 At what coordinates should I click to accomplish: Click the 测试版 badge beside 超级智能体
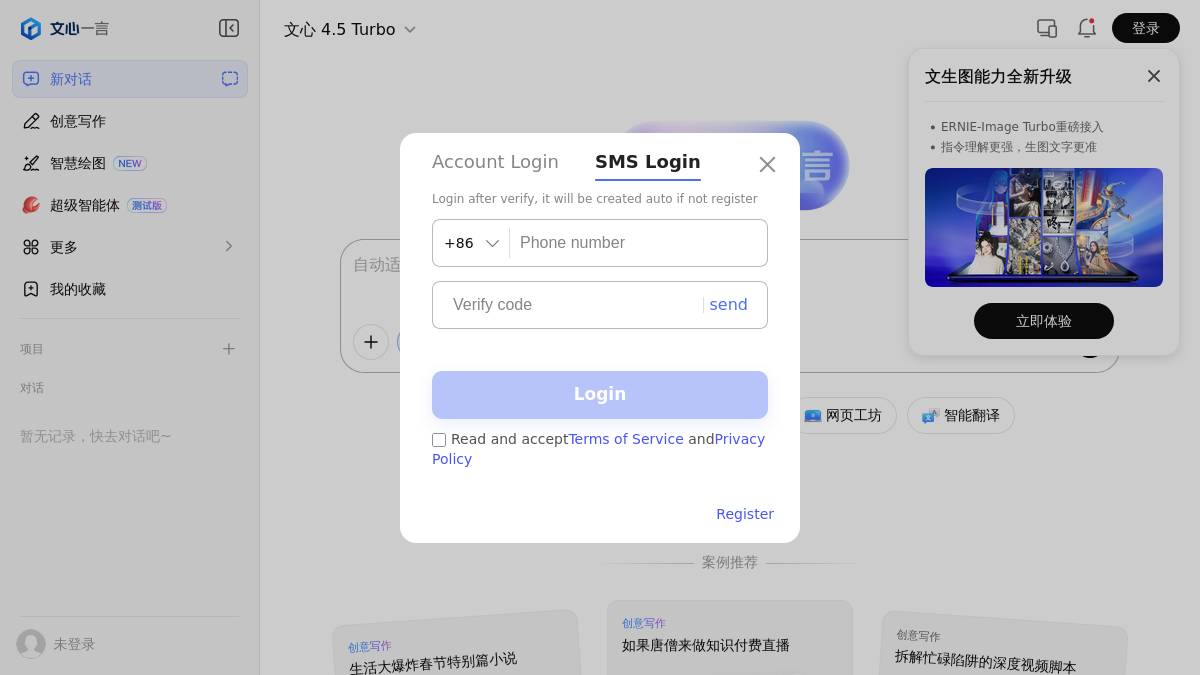pos(147,205)
